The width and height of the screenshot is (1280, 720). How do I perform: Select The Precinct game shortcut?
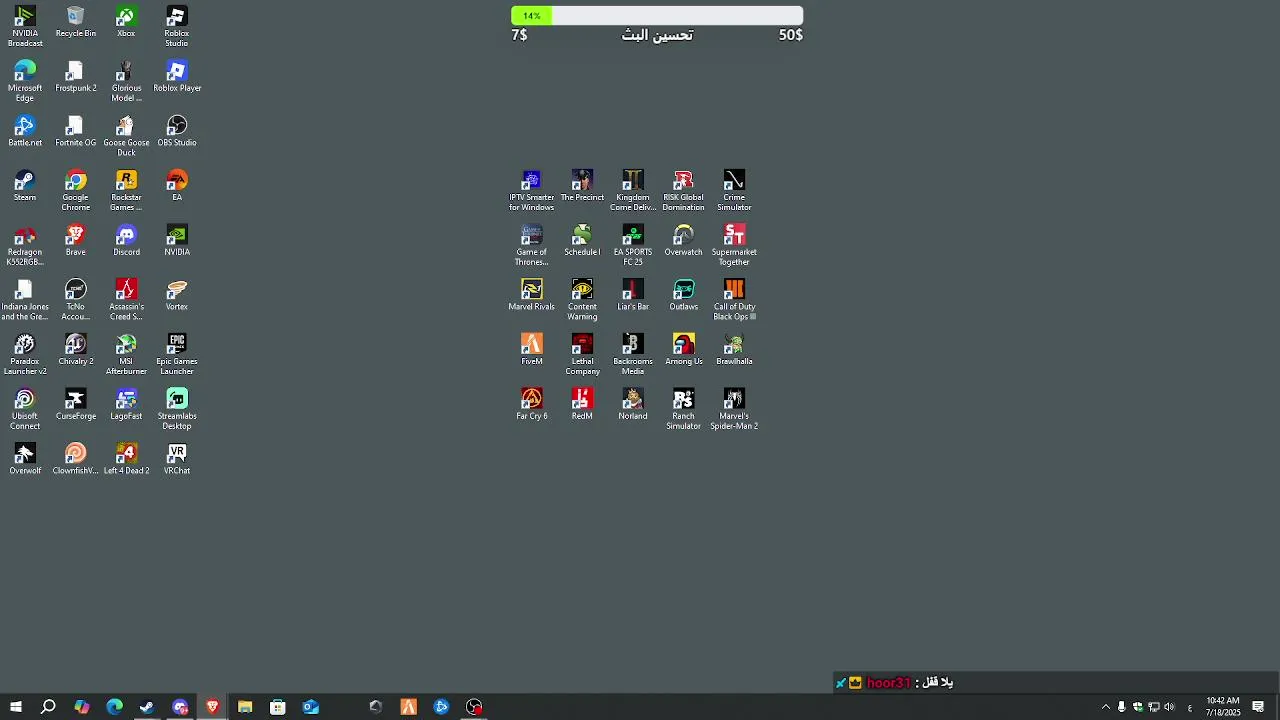[x=582, y=186]
